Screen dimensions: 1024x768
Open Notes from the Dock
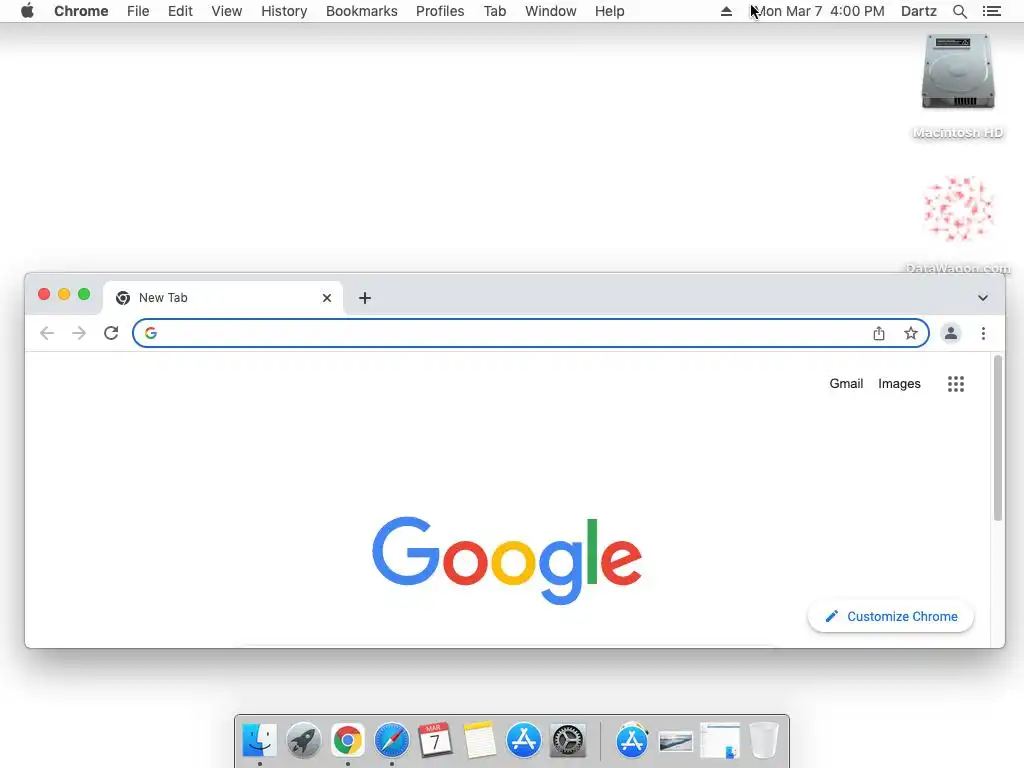479,741
